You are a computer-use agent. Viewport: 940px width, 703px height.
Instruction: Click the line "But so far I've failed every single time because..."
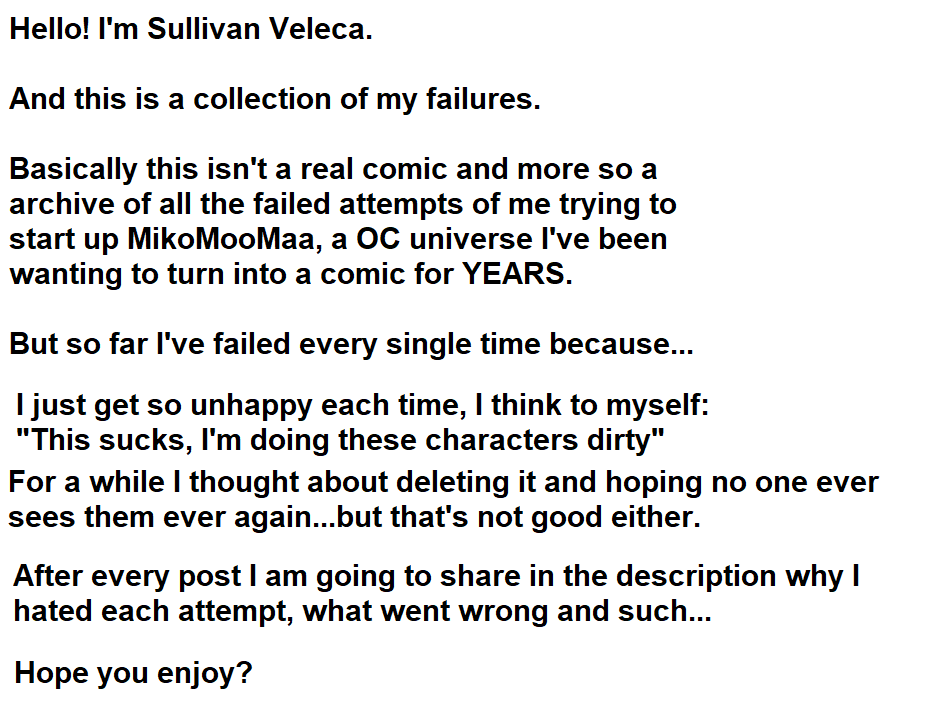pyautogui.click(x=351, y=345)
